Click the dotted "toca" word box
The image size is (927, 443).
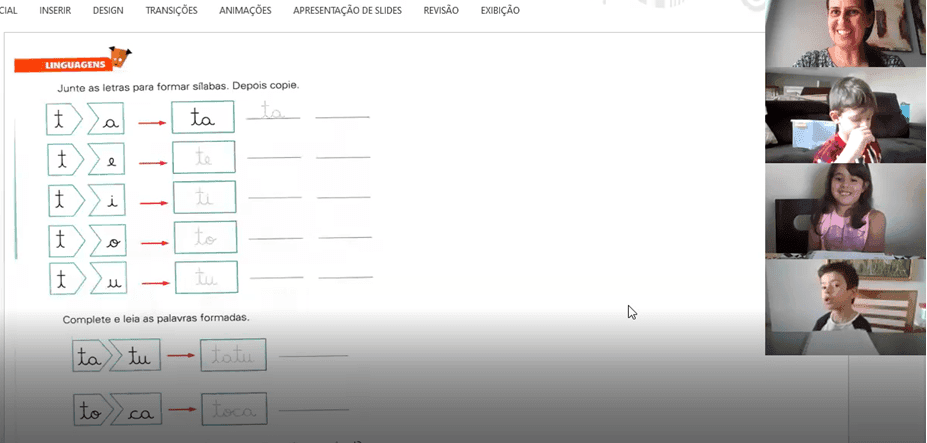234,411
